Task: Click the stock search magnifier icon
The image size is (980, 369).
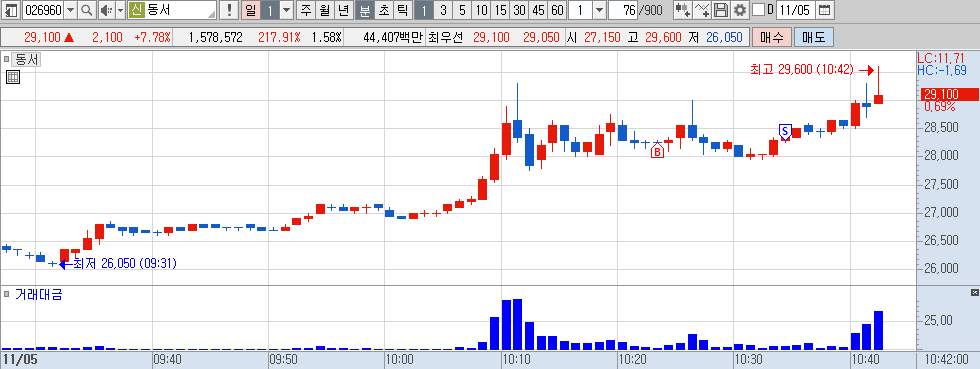Action: pos(87,10)
